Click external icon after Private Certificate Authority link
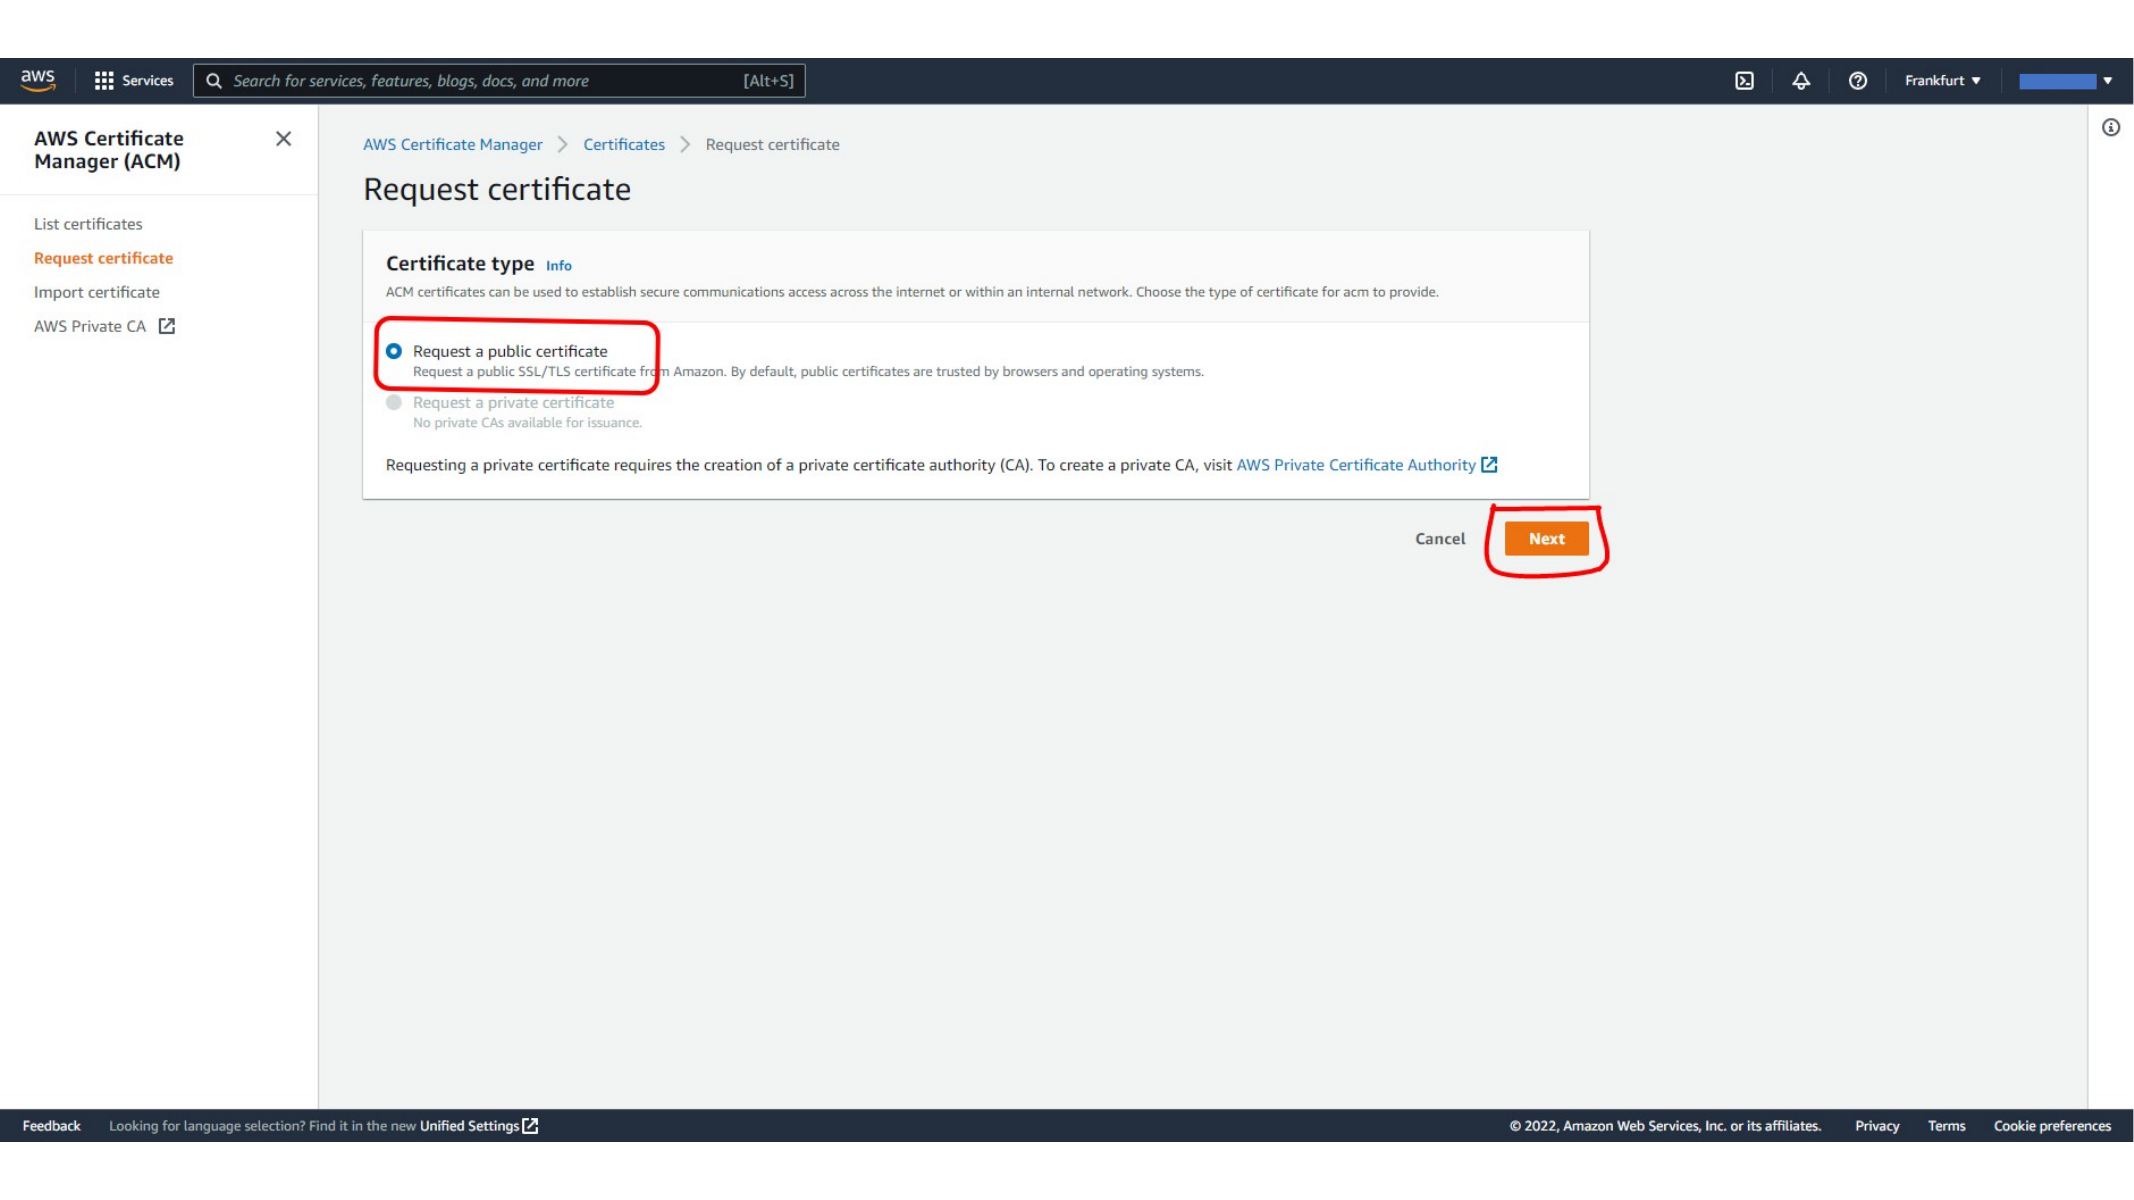 click(1489, 465)
